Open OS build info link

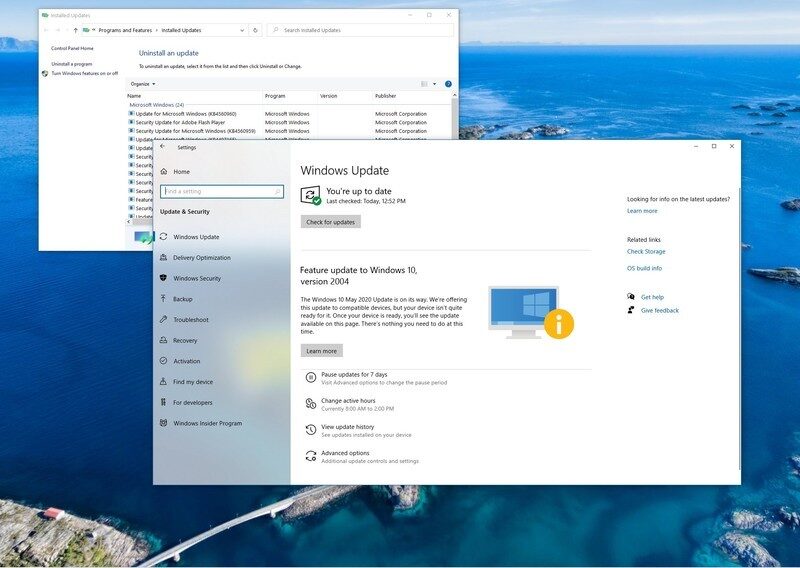click(644, 268)
